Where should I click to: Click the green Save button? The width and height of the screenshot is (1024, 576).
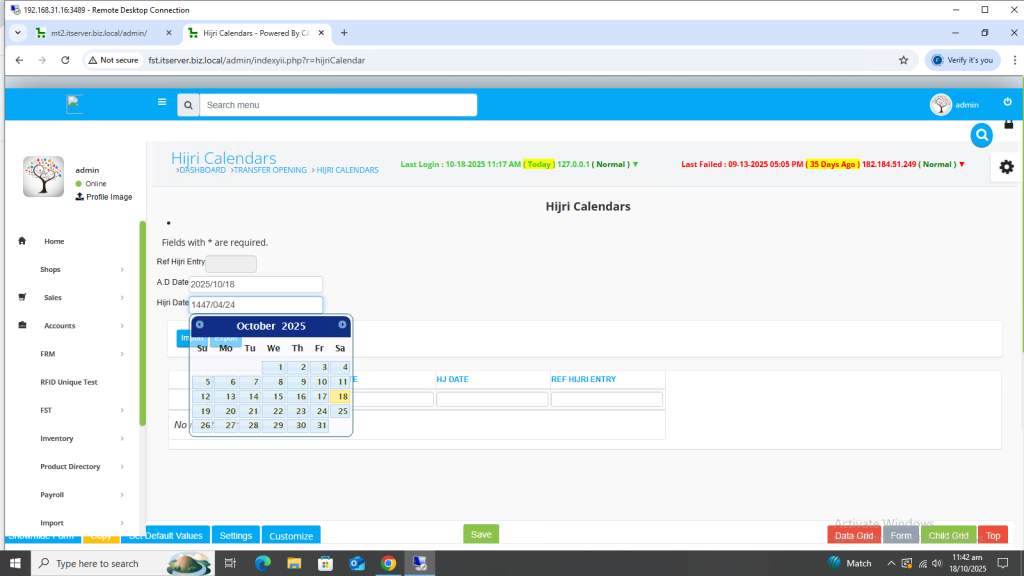(481, 534)
